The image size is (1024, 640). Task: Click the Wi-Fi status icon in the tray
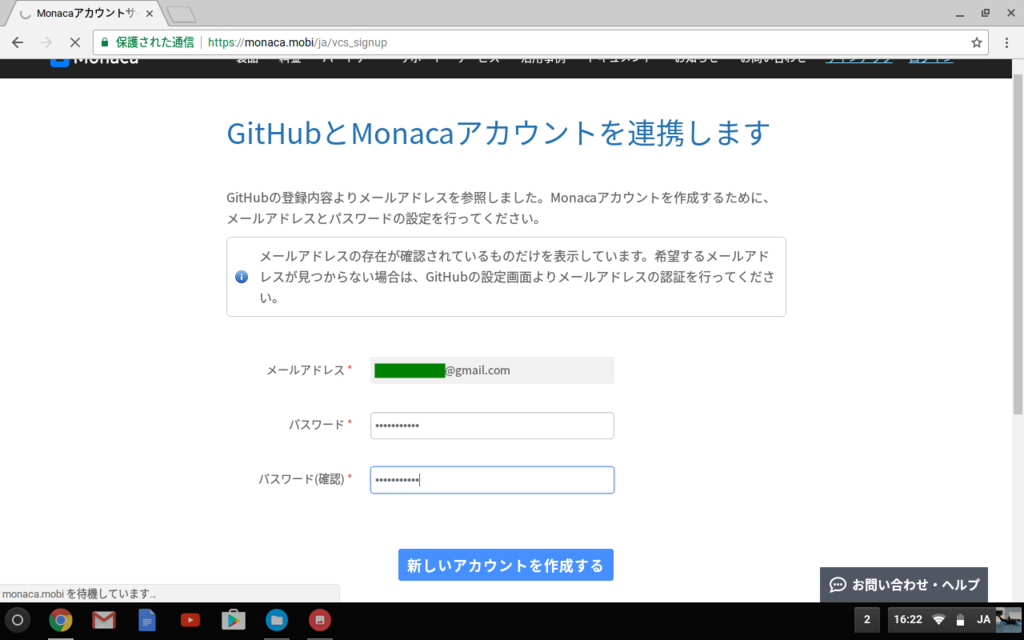(938, 620)
